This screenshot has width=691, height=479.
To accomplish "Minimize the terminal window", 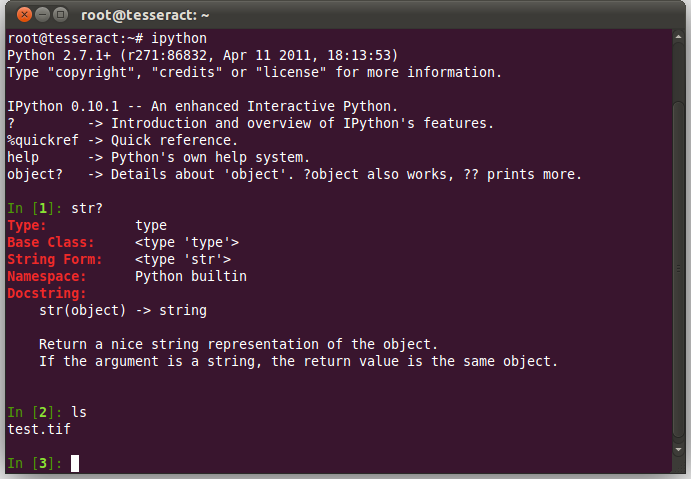I will point(38,14).
